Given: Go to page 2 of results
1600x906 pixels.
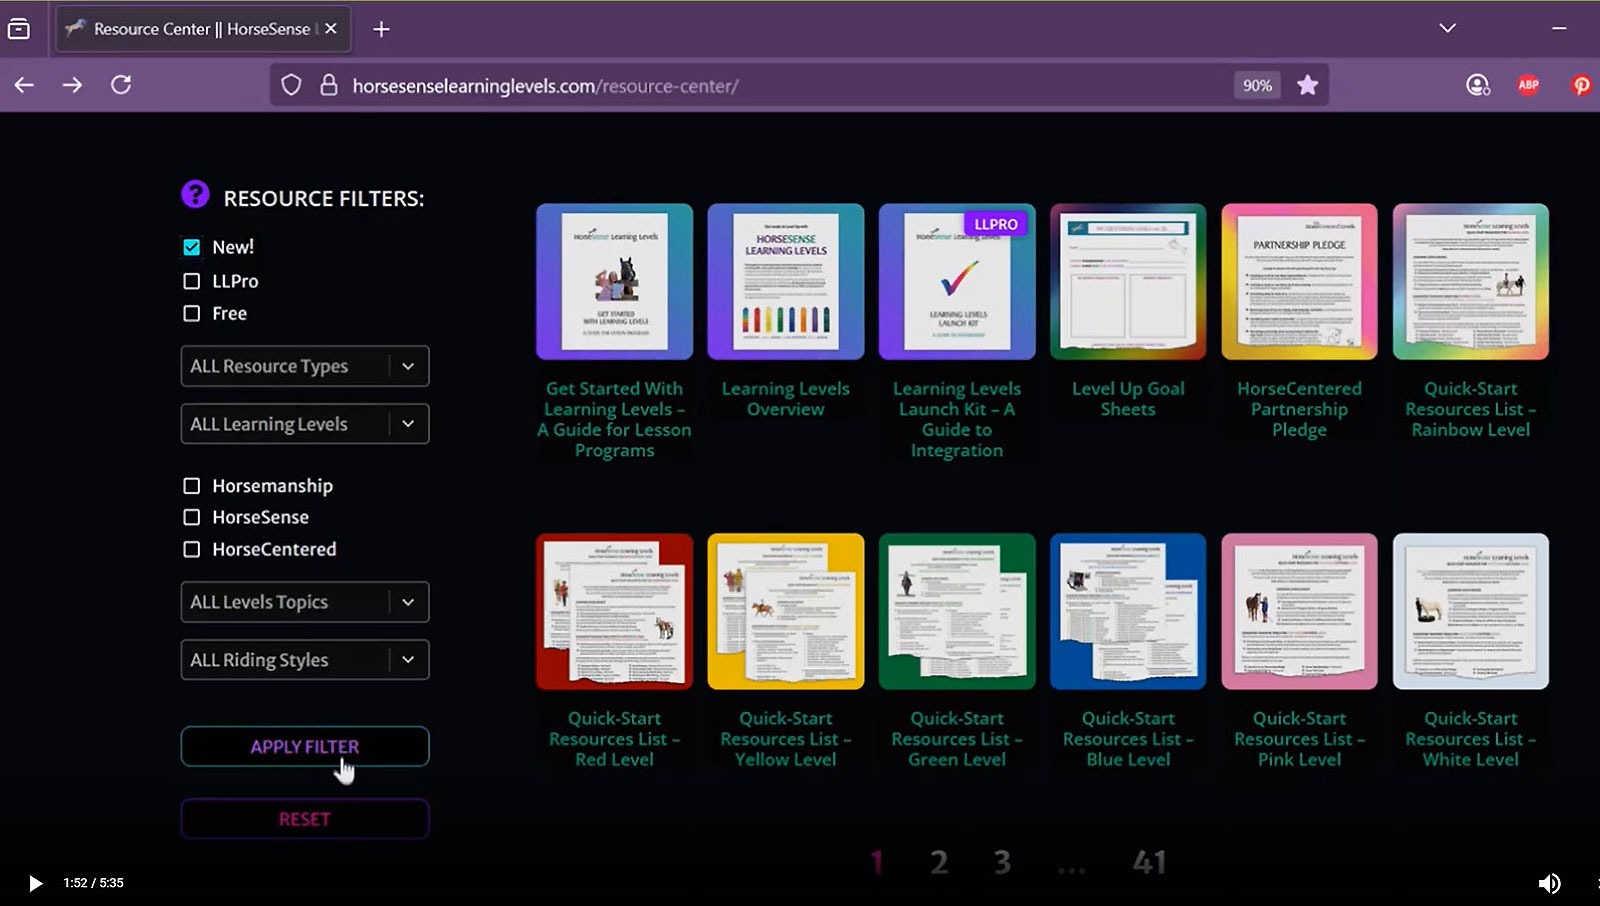Looking at the screenshot, I should coord(939,862).
